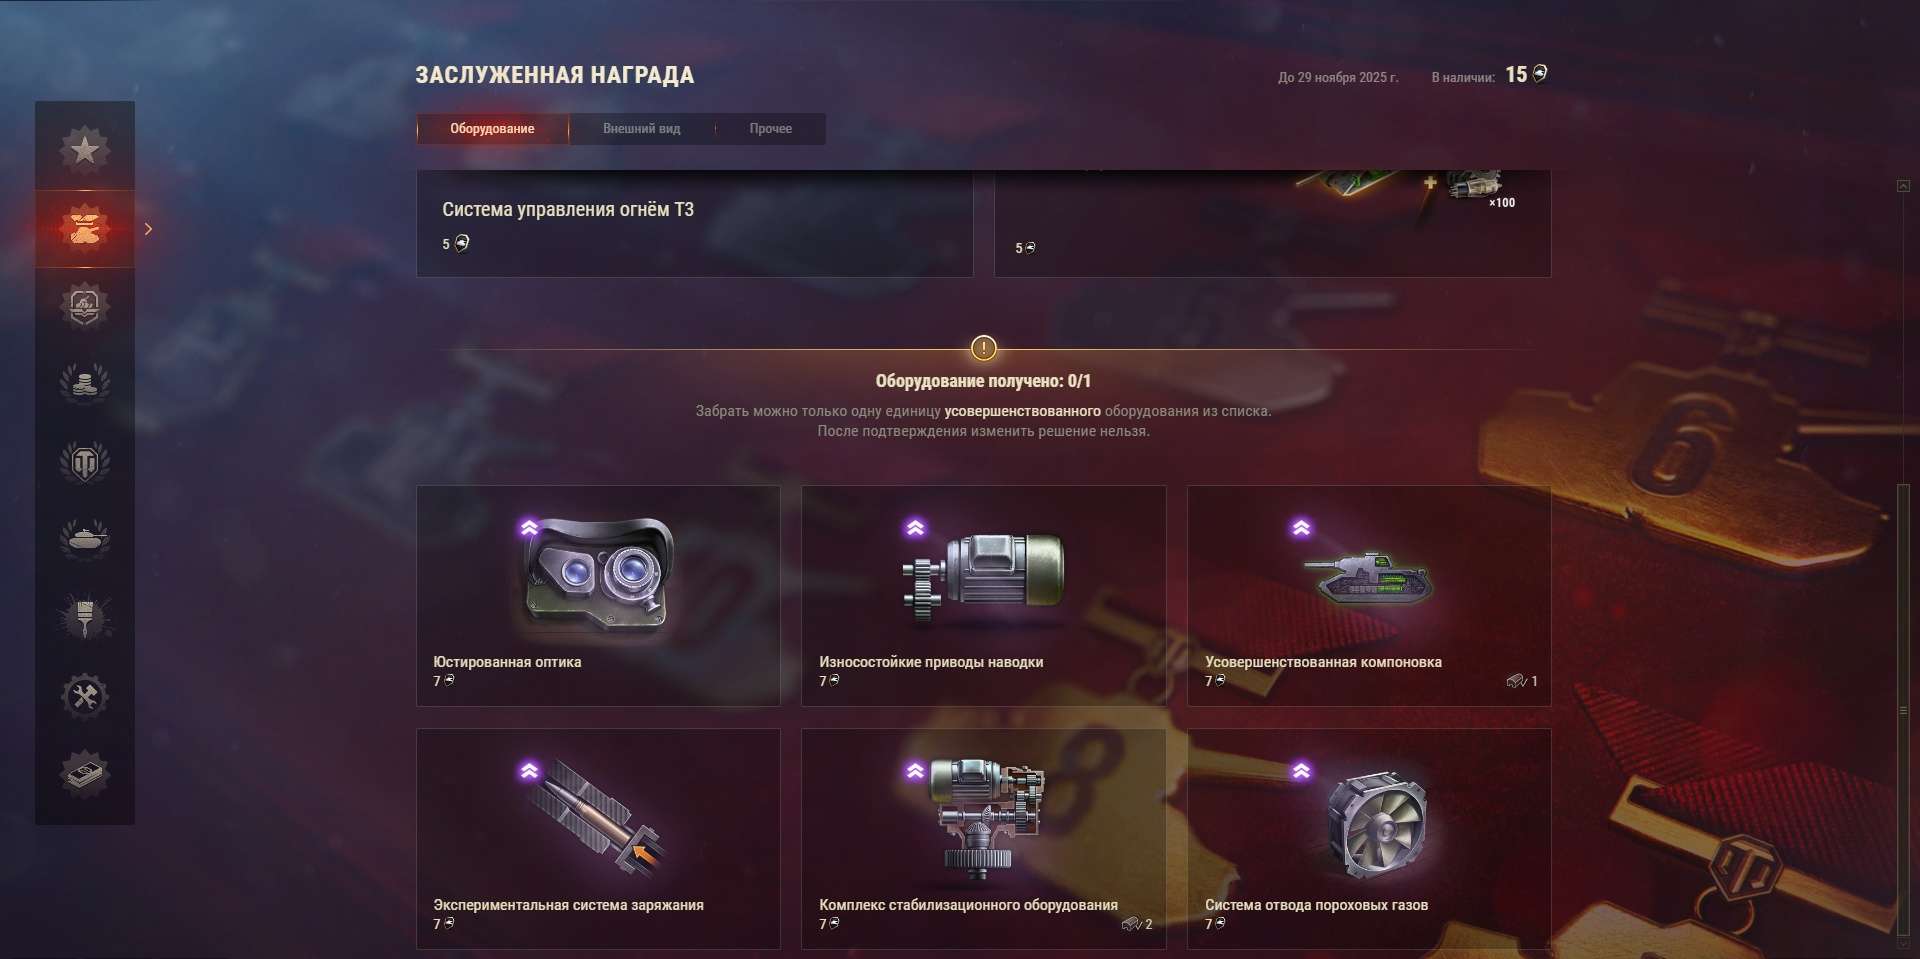Select Система отвода пороховых газов card
Screen dimensions: 1920x959
(x=1369, y=839)
